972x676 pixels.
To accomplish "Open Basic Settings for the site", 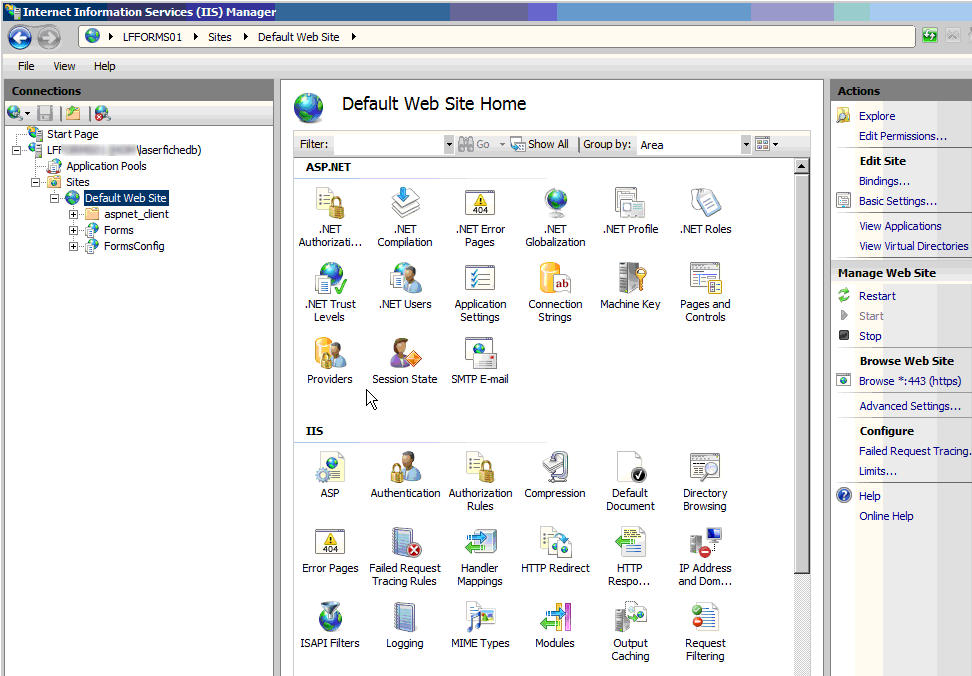I will coord(898,201).
